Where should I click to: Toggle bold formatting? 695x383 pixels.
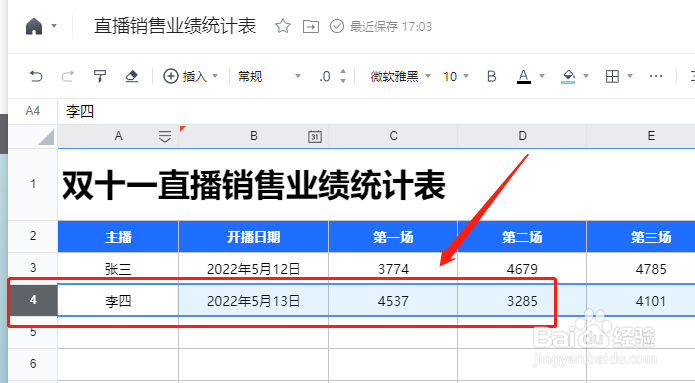click(x=492, y=76)
